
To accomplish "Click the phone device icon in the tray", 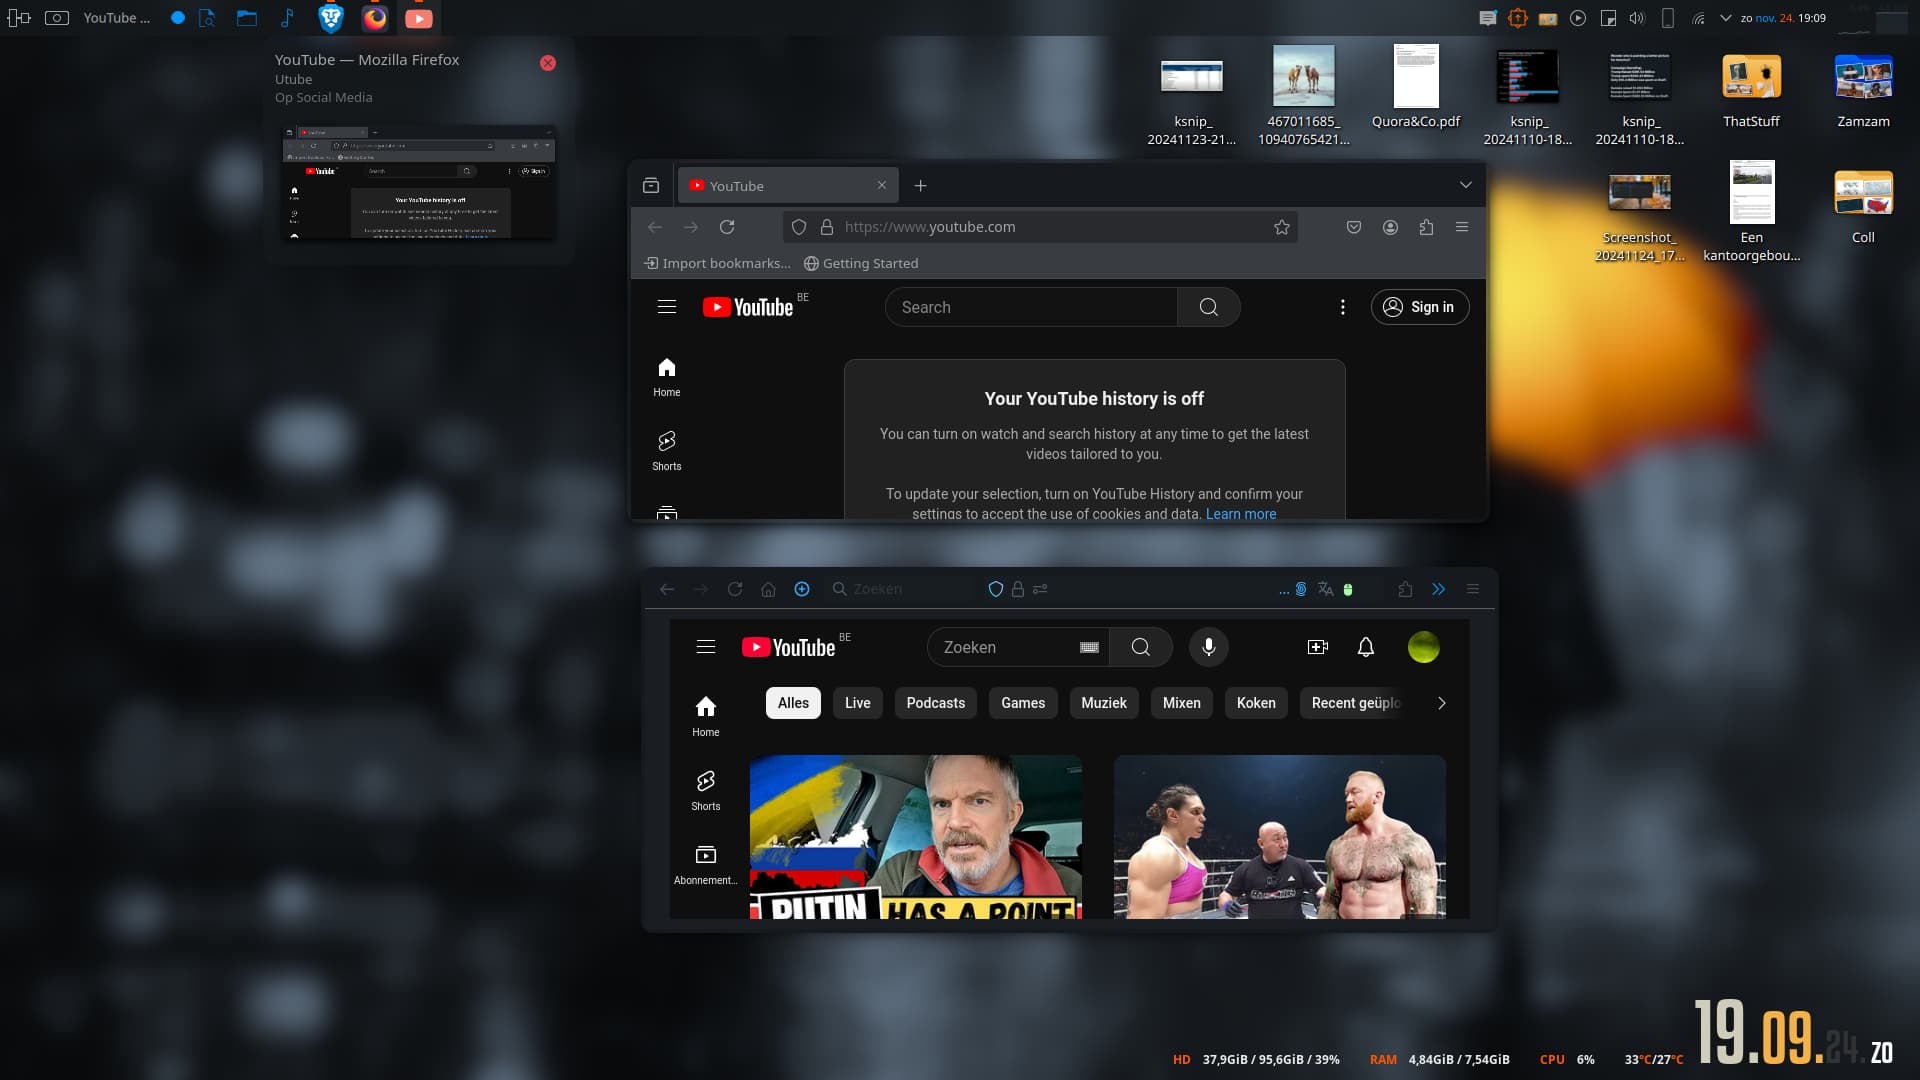I will point(1668,18).
